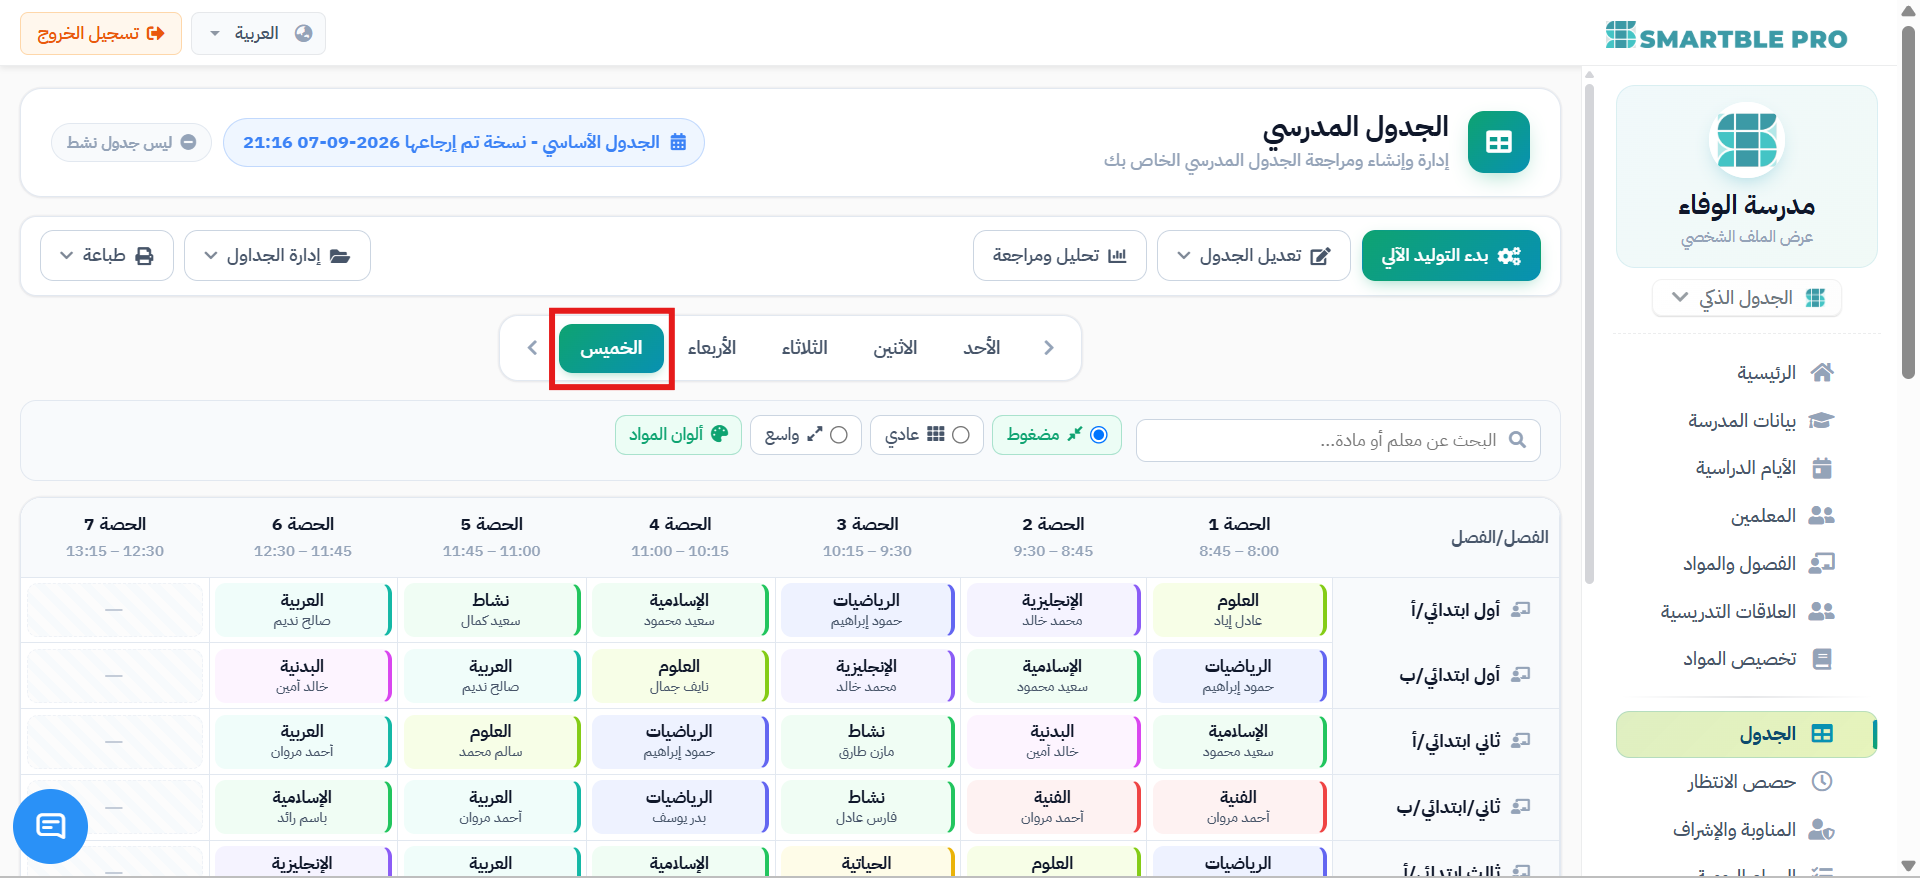Click the printer icon on طباعة
This screenshot has width=1920, height=878.
pos(145,256)
